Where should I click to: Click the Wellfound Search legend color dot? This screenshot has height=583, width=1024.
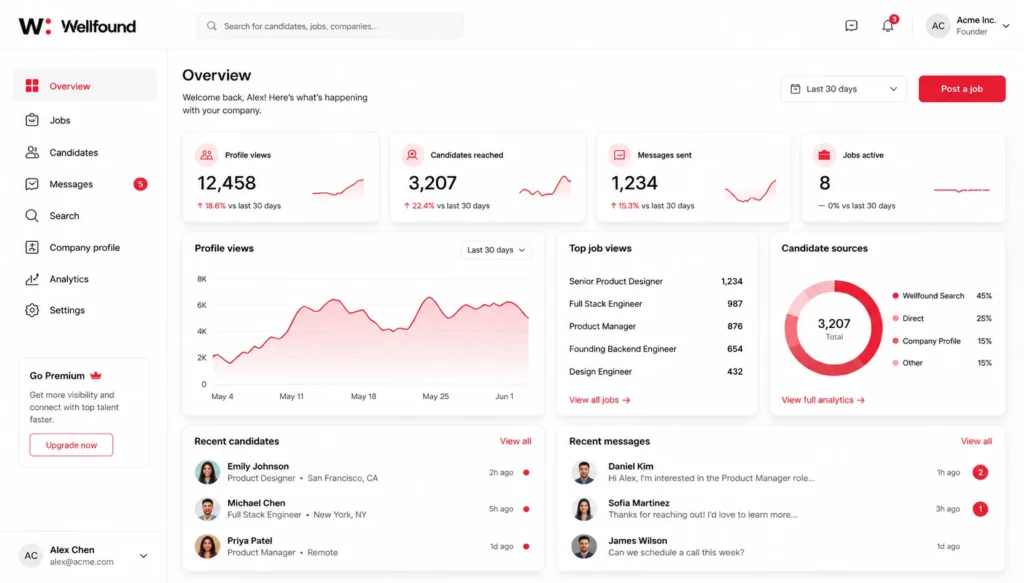click(895, 296)
